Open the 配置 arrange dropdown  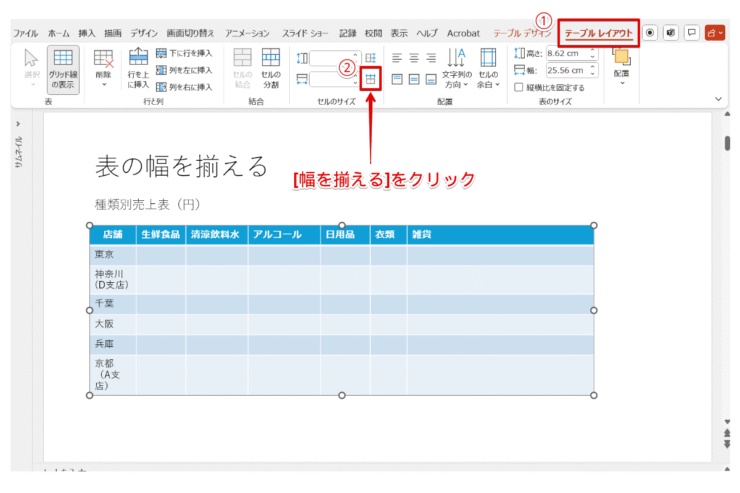click(622, 67)
